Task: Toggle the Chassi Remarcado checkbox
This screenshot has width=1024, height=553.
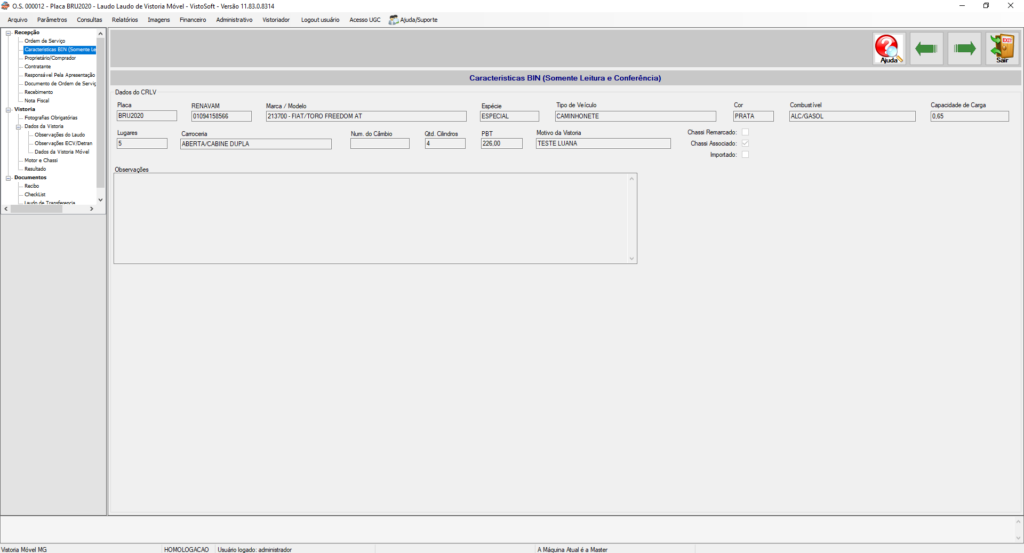Action: click(744, 132)
